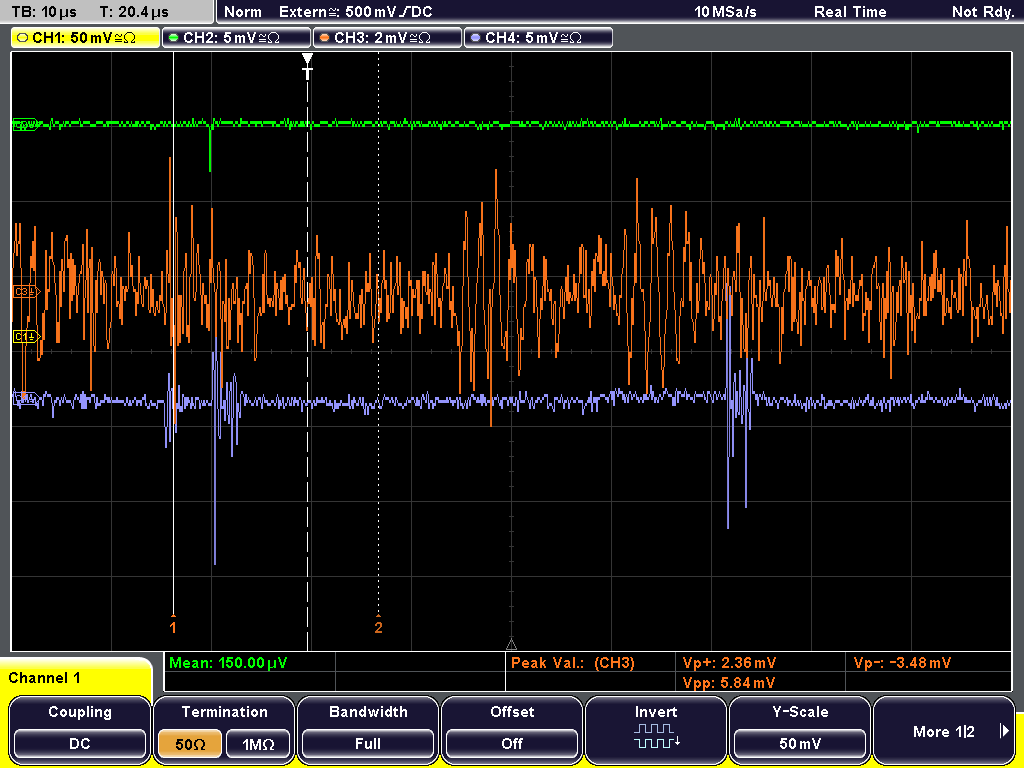Click the Channel 1 menu title
1024x768 pixels.
(44, 678)
